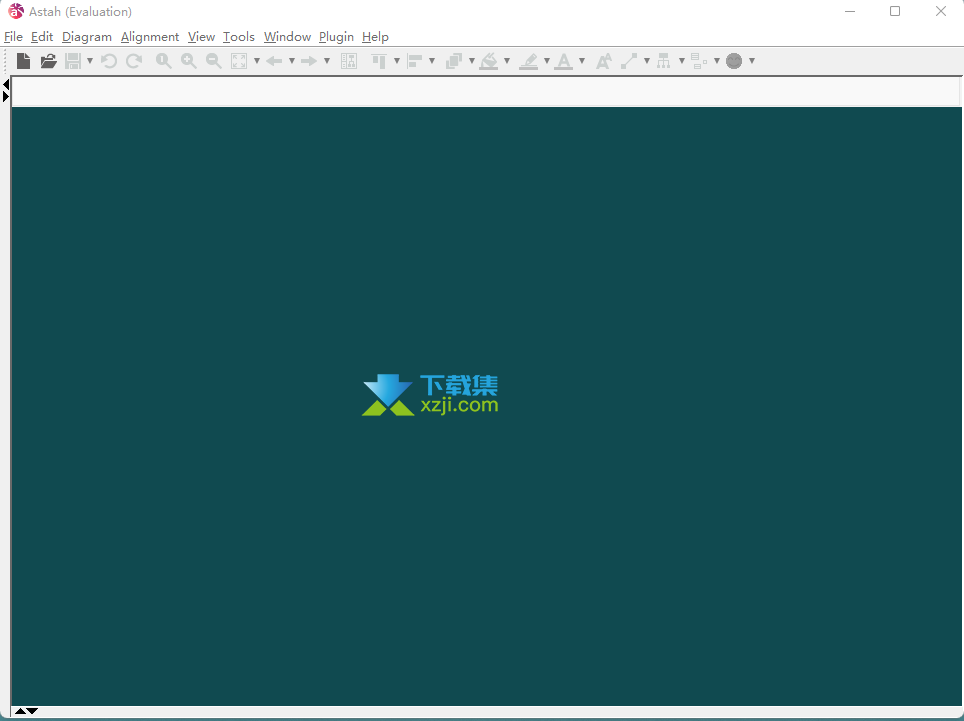Open the adjust size dropdown arrow
Viewport: 964px width, 721px height.
pyautogui.click(x=717, y=61)
